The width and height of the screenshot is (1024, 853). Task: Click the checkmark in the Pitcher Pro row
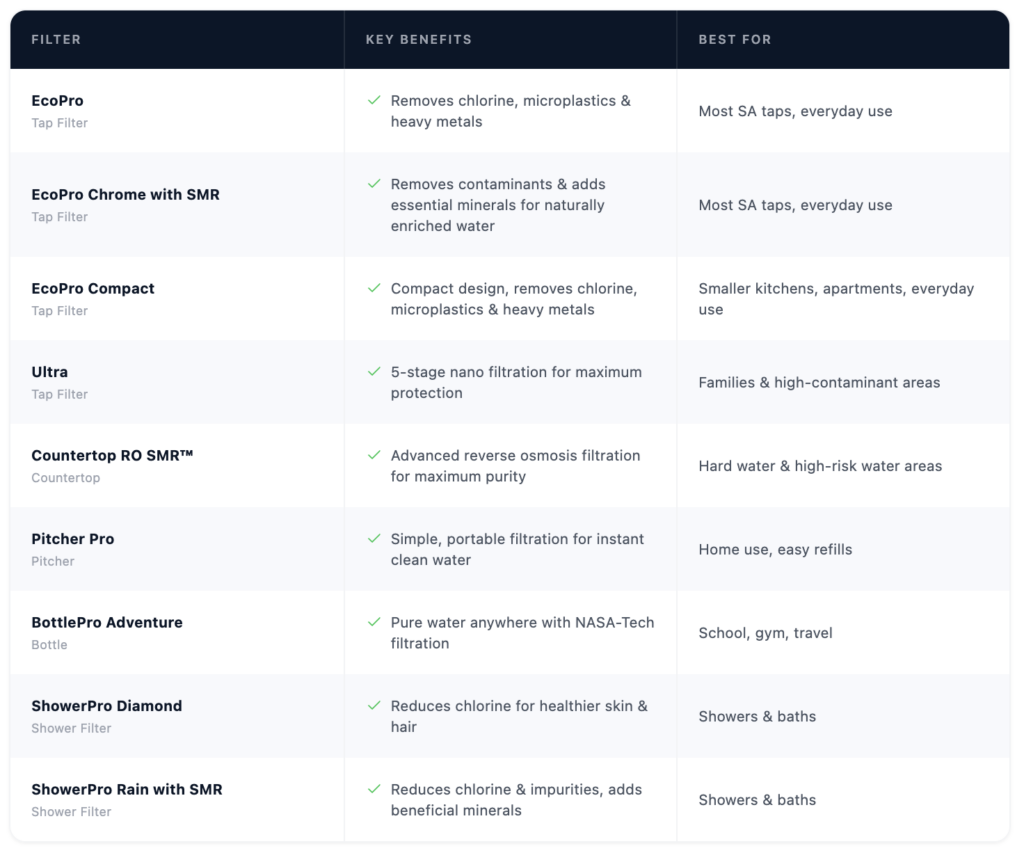click(x=374, y=539)
